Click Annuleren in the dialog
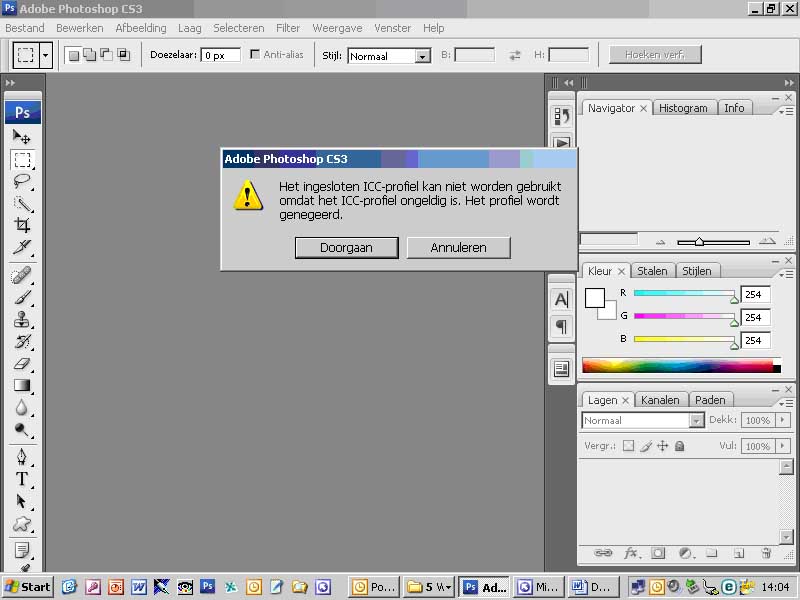Viewport: 800px width, 600px height. pos(458,247)
